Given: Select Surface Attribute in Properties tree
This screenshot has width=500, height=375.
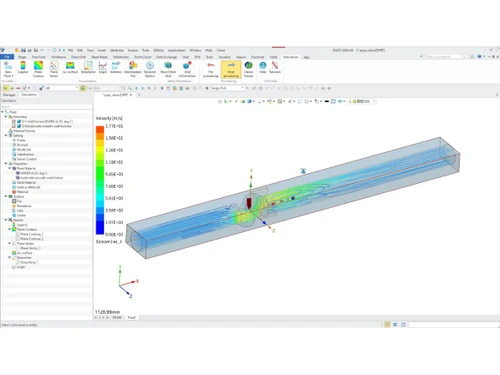Looking at the screenshot, I should pos(28,187).
